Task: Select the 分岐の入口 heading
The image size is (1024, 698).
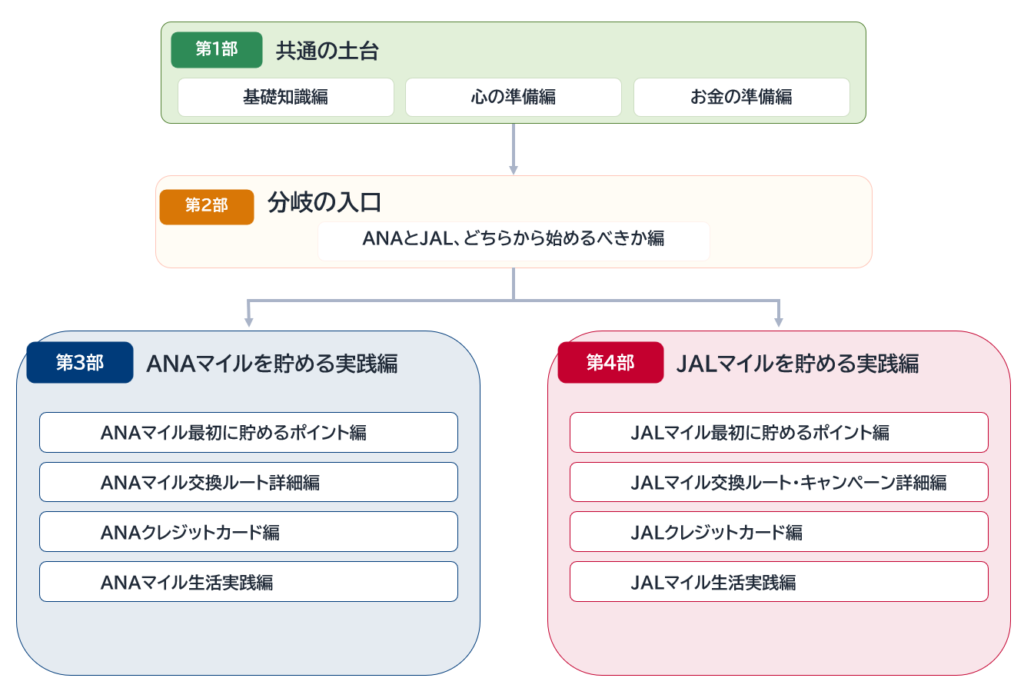Action: 325,202
